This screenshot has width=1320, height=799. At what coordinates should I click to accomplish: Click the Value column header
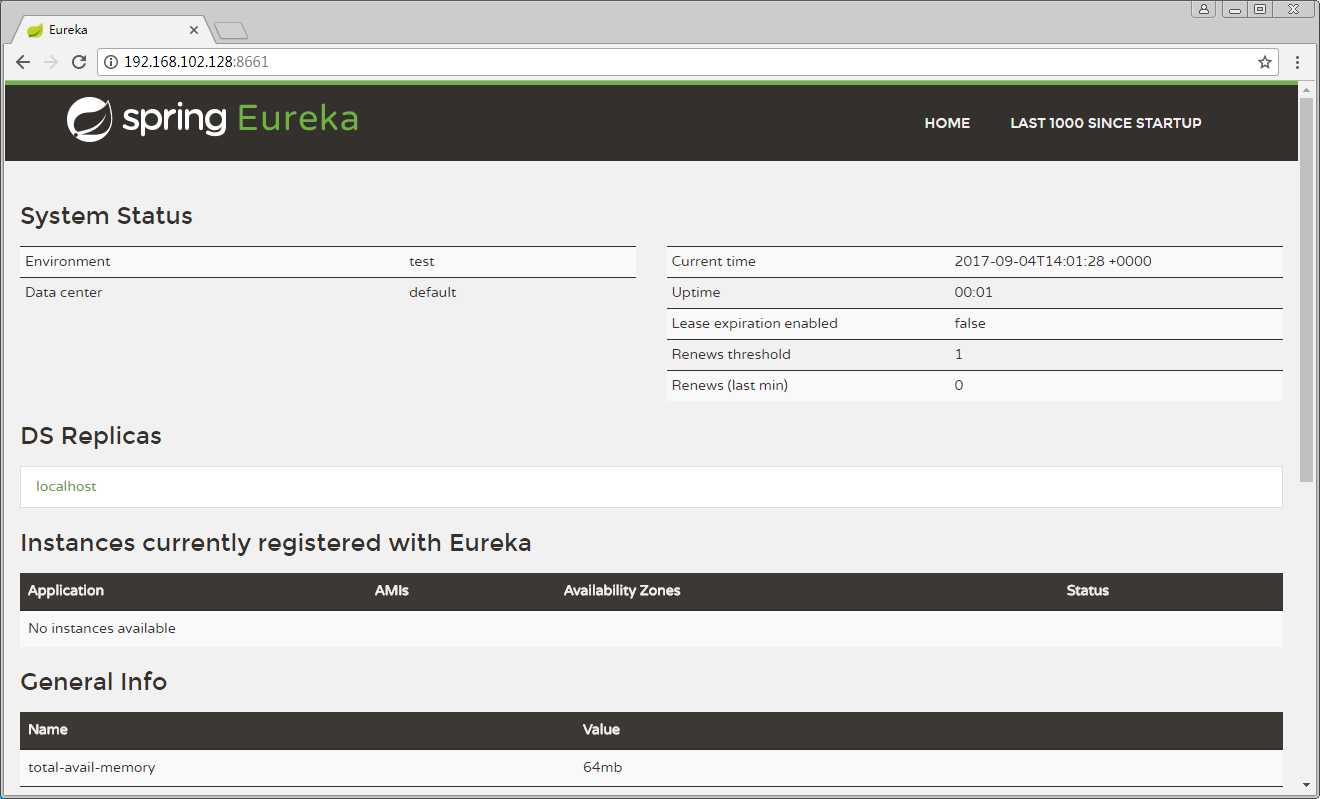tap(601, 729)
